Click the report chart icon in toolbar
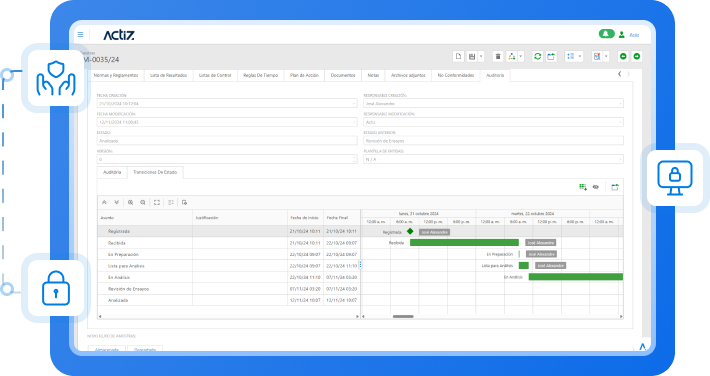 click(597, 56)
